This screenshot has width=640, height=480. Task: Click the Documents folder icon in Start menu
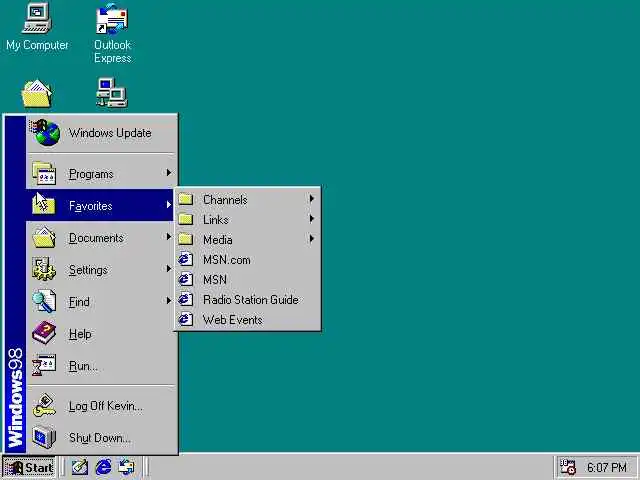pos(44,238)
